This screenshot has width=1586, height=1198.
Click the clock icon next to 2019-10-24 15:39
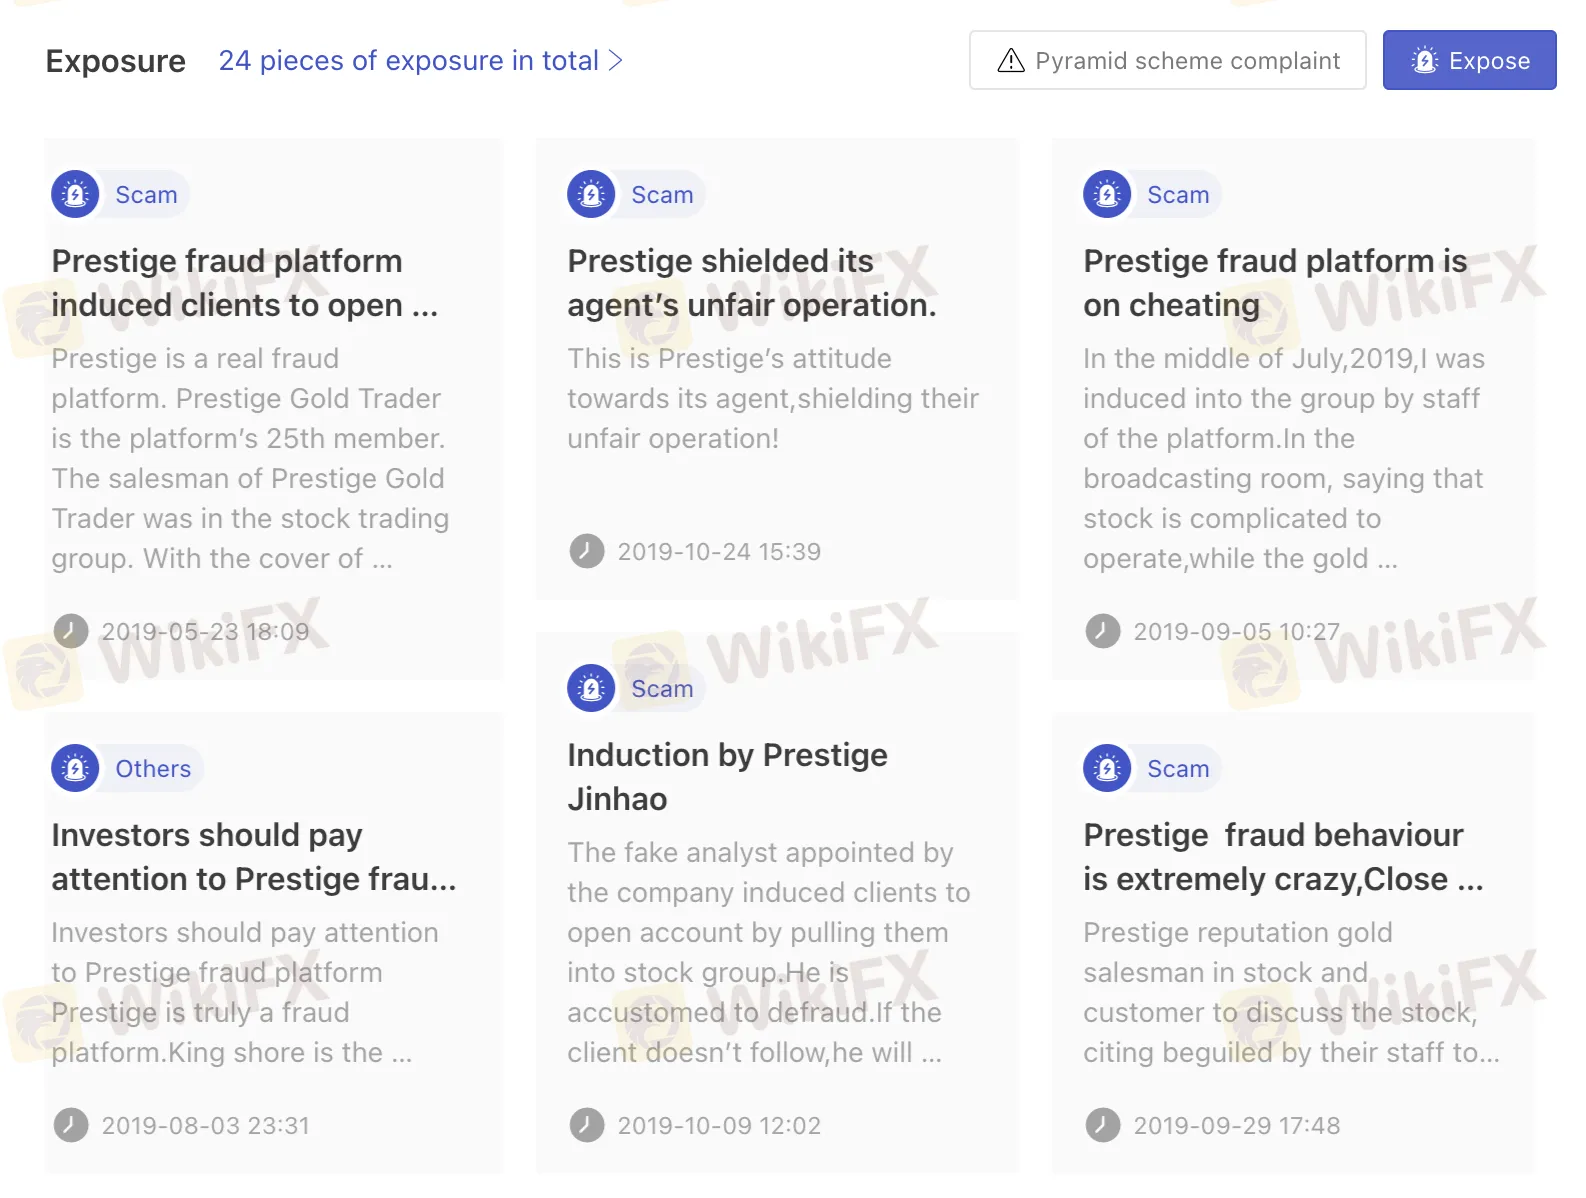tap(587, 551)
